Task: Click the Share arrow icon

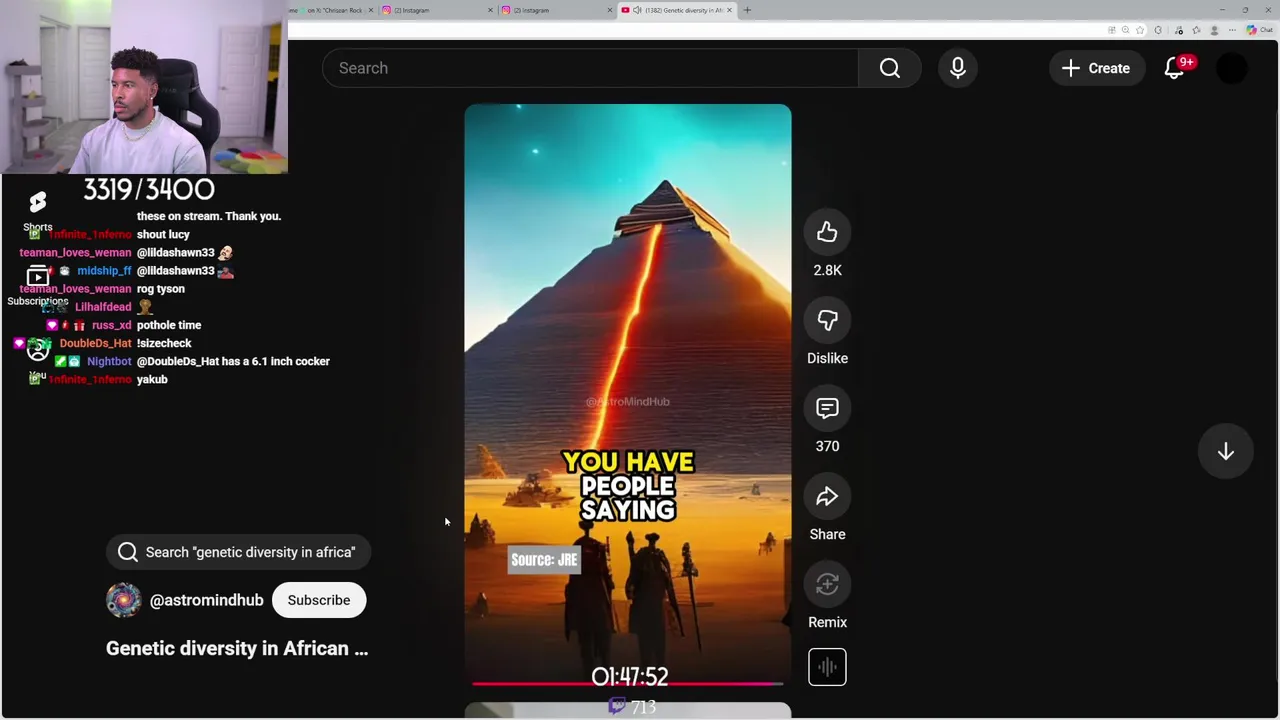Action: (827, 496)
